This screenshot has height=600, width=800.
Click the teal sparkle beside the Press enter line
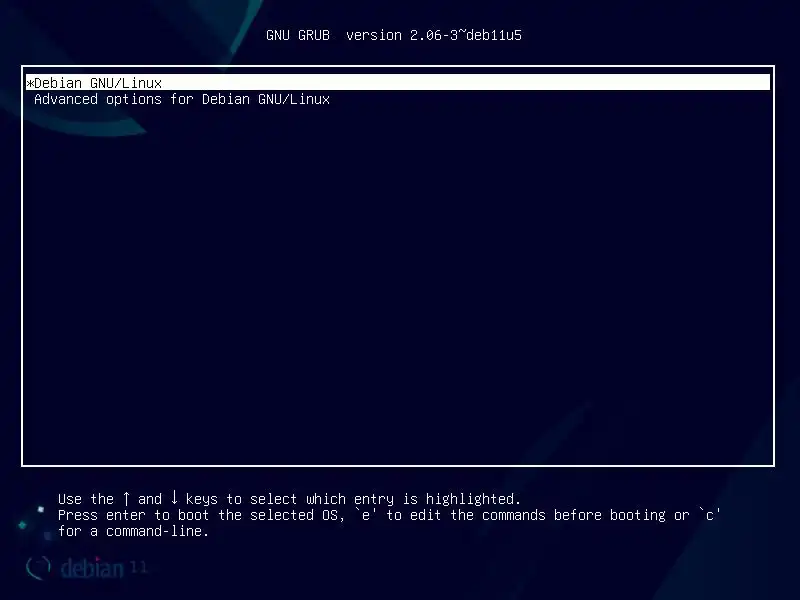(22, 524)
